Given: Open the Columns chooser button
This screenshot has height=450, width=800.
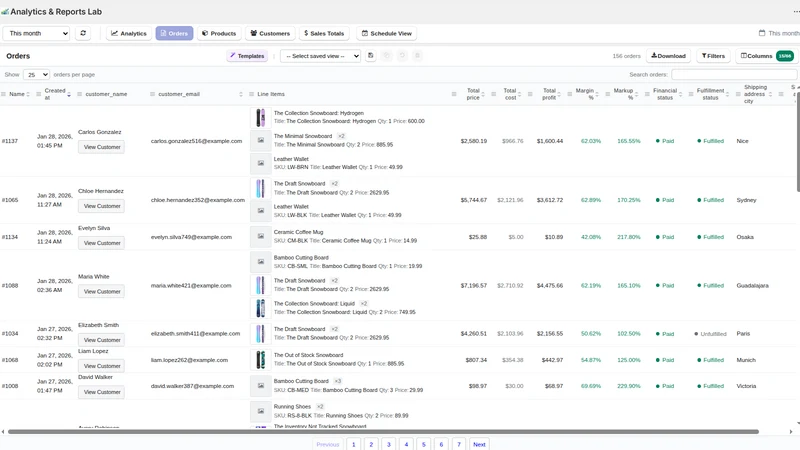Looking at the screenshot, I should click(x=766, y=56).
